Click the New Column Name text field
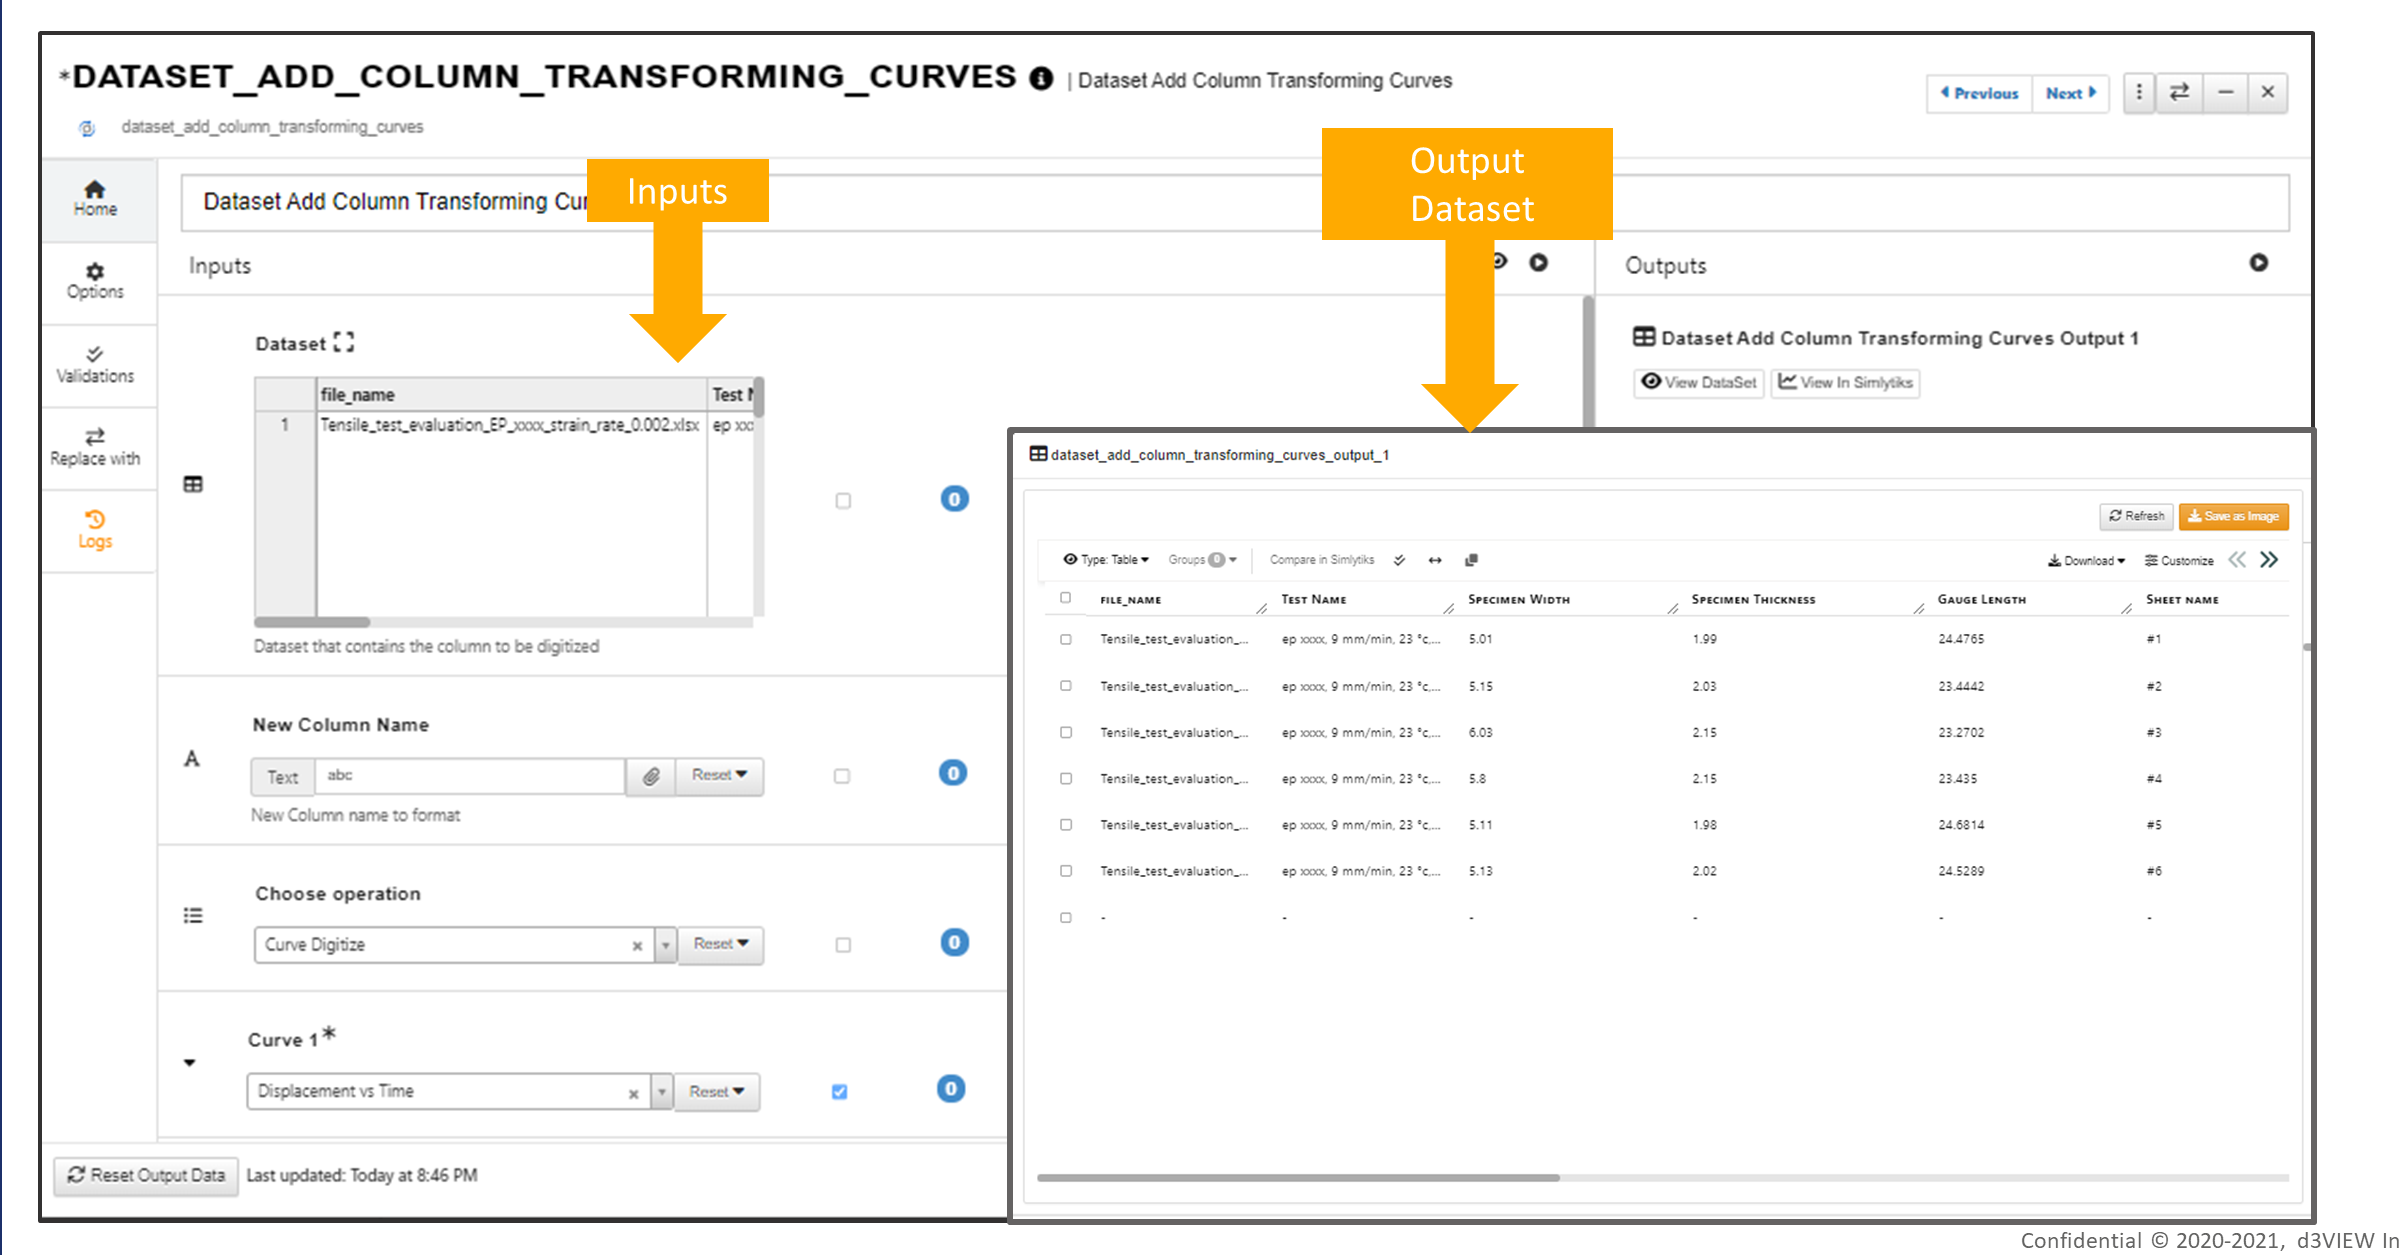The image size is (2399, 1255). coord(470,776)
